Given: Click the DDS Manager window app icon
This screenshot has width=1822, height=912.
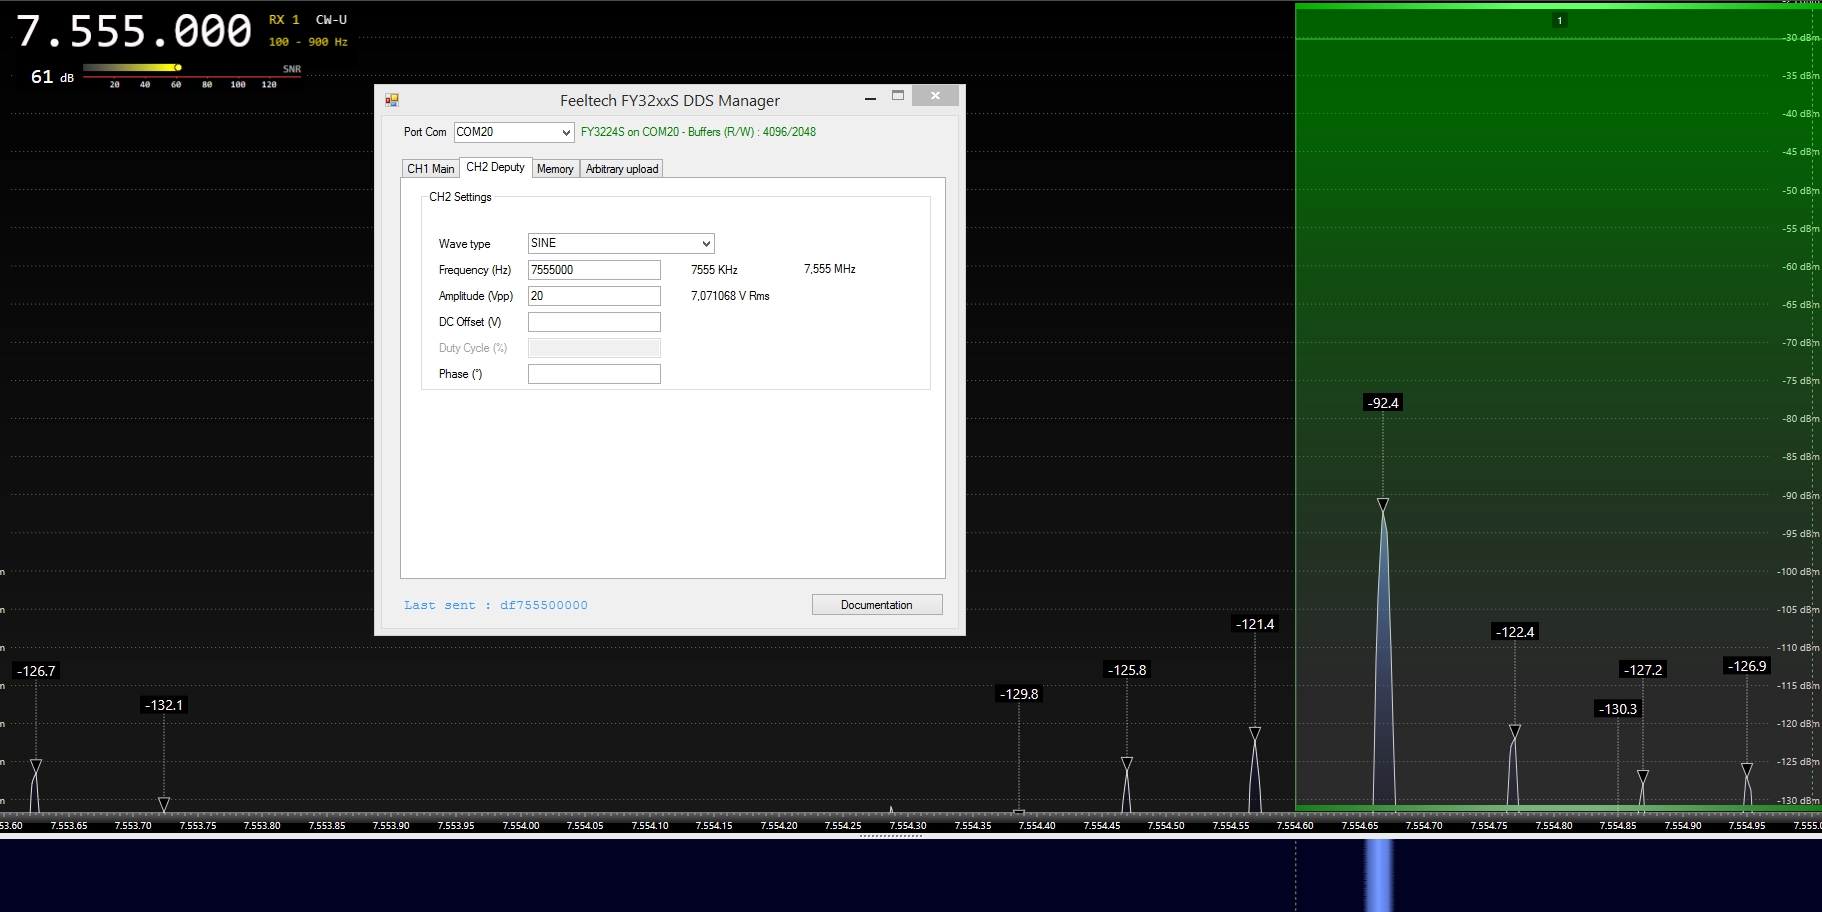Looking at the screenshot, I should (x=392, y=100).
